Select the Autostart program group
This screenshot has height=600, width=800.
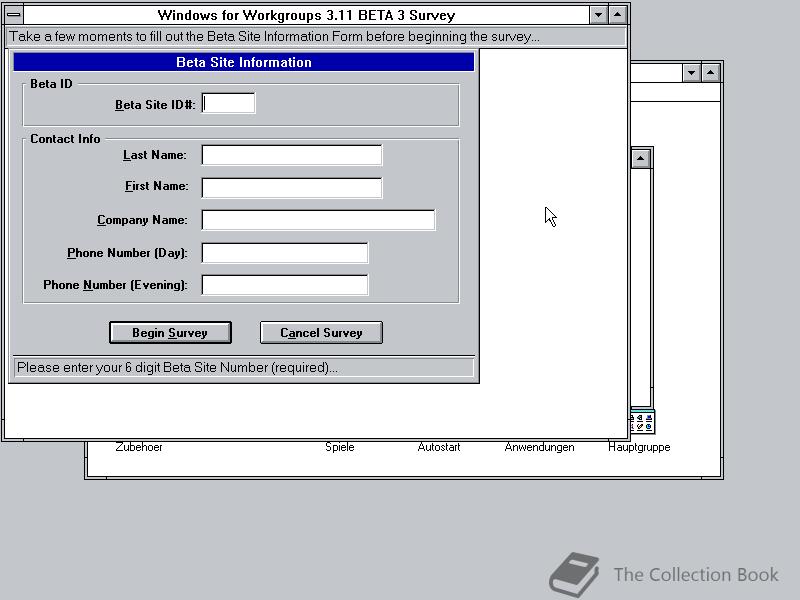pos(439,447)
